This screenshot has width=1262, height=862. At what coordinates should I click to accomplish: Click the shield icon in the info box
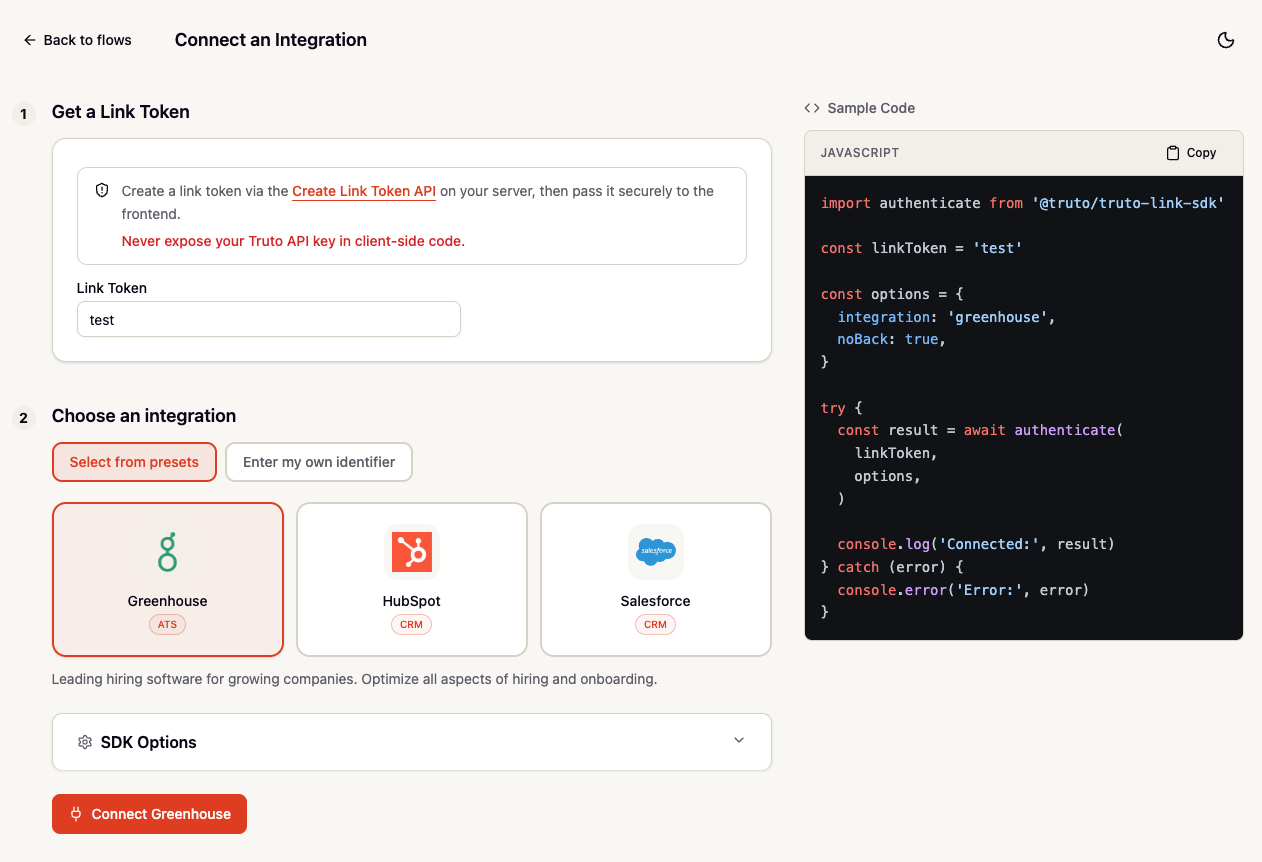point(102,190)
